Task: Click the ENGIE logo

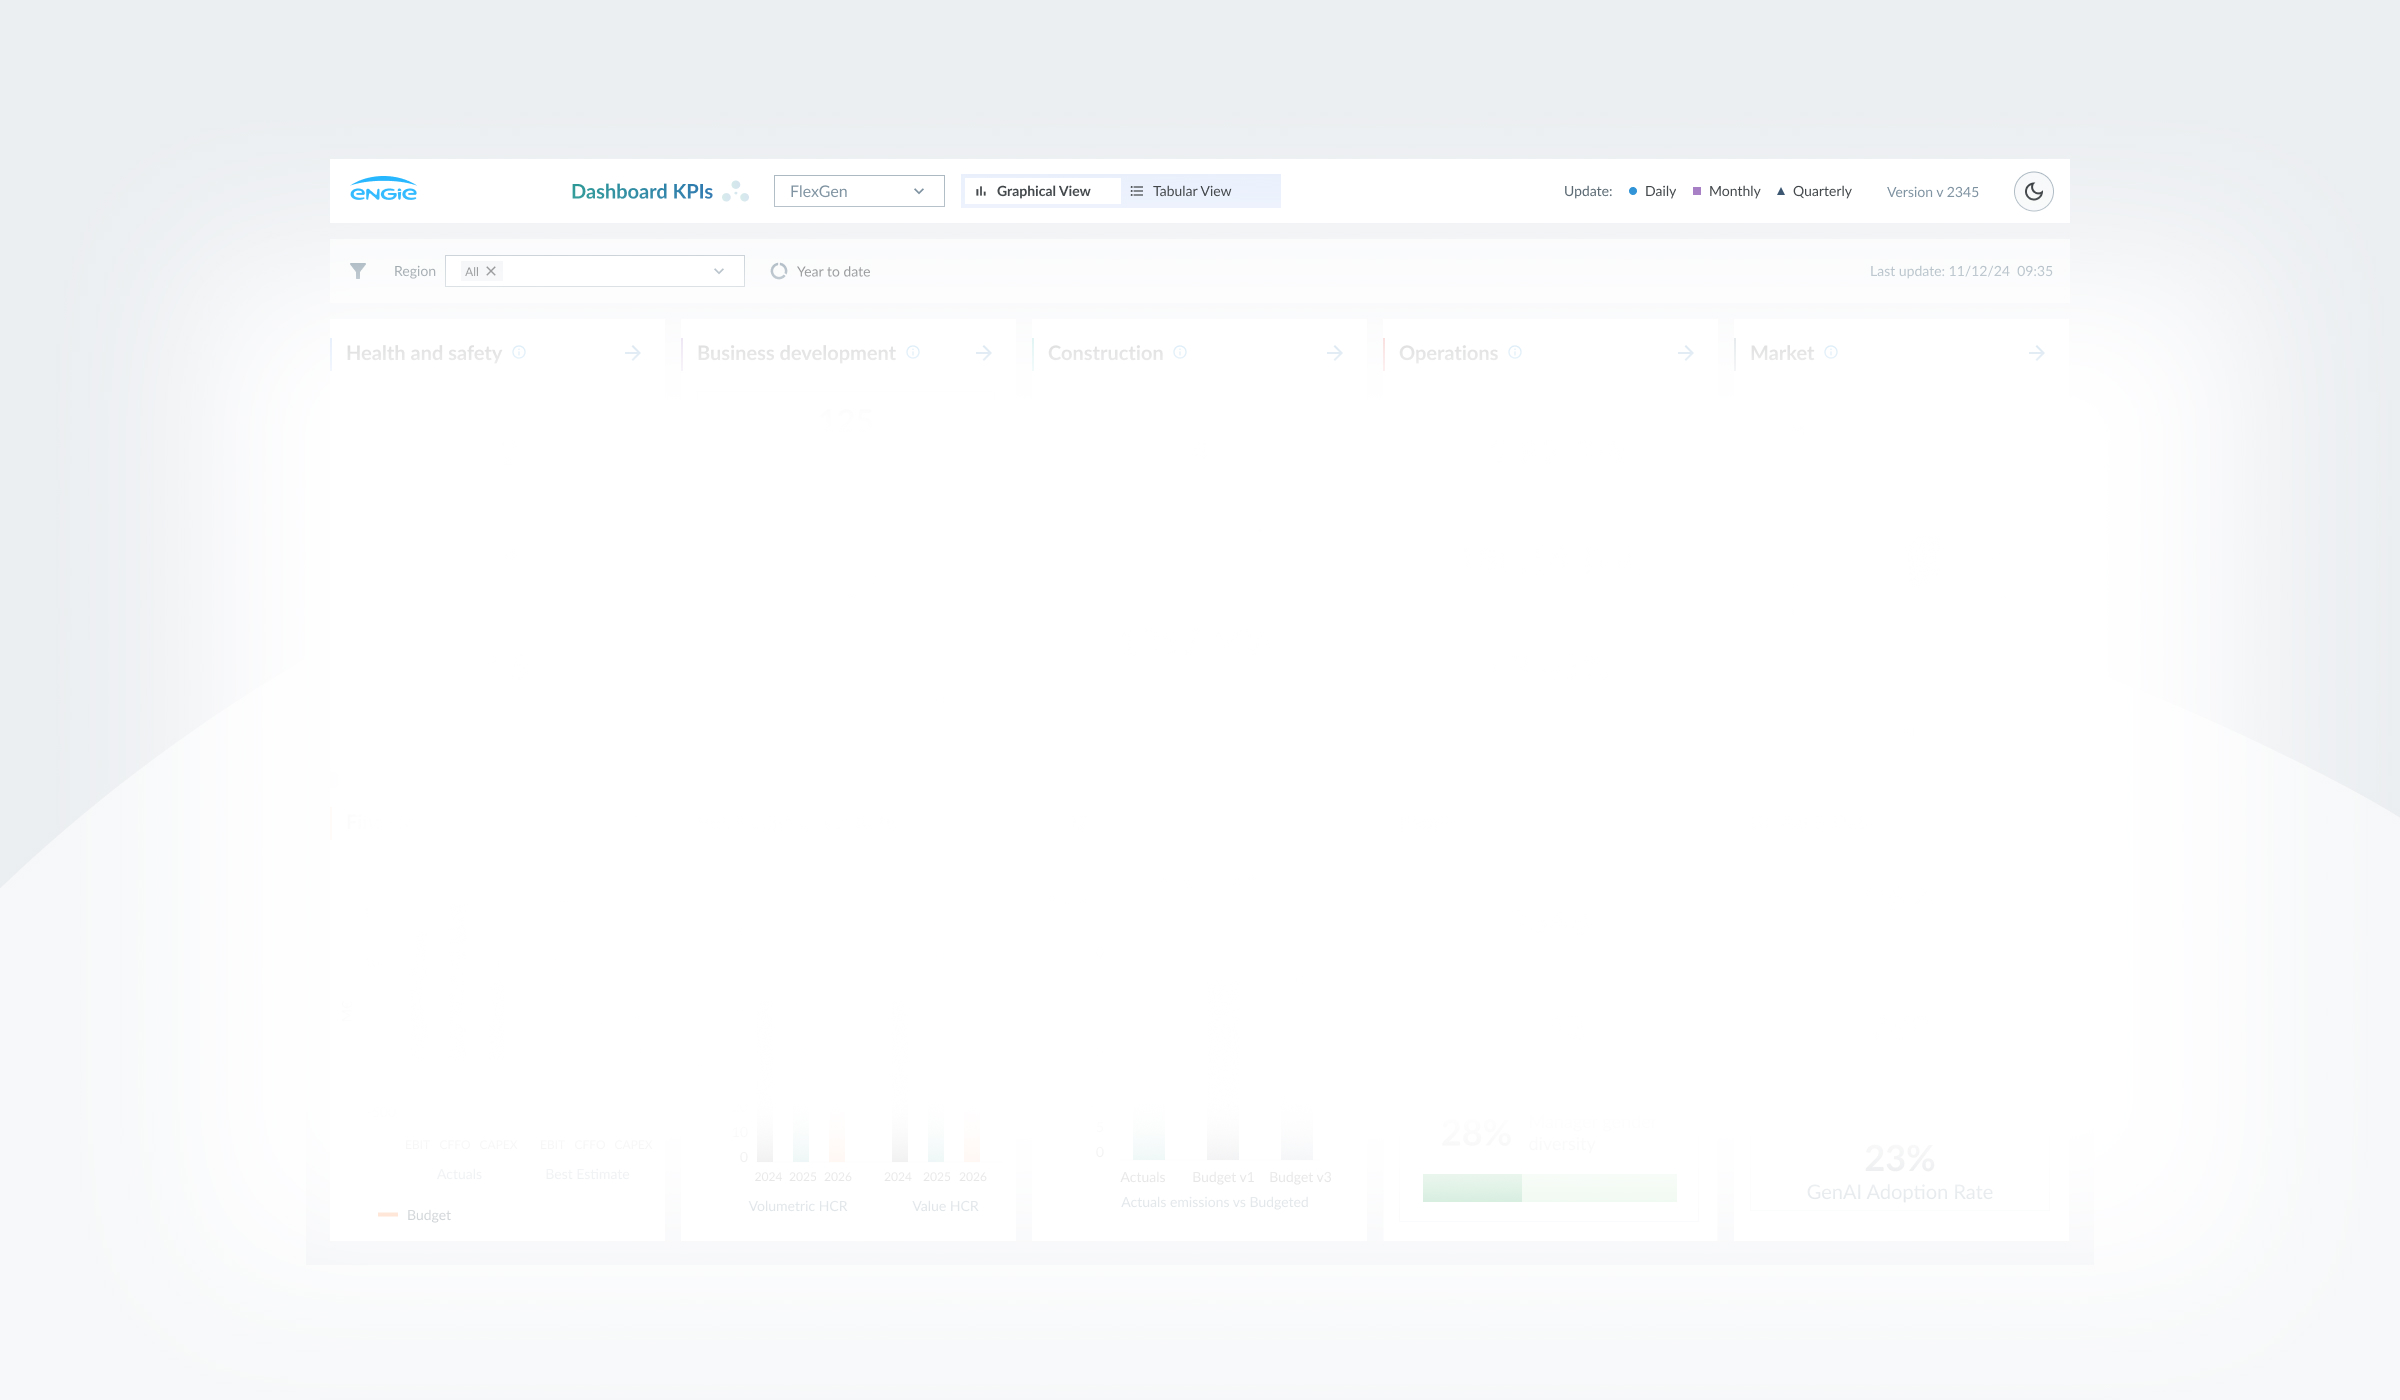Action: 384,190
